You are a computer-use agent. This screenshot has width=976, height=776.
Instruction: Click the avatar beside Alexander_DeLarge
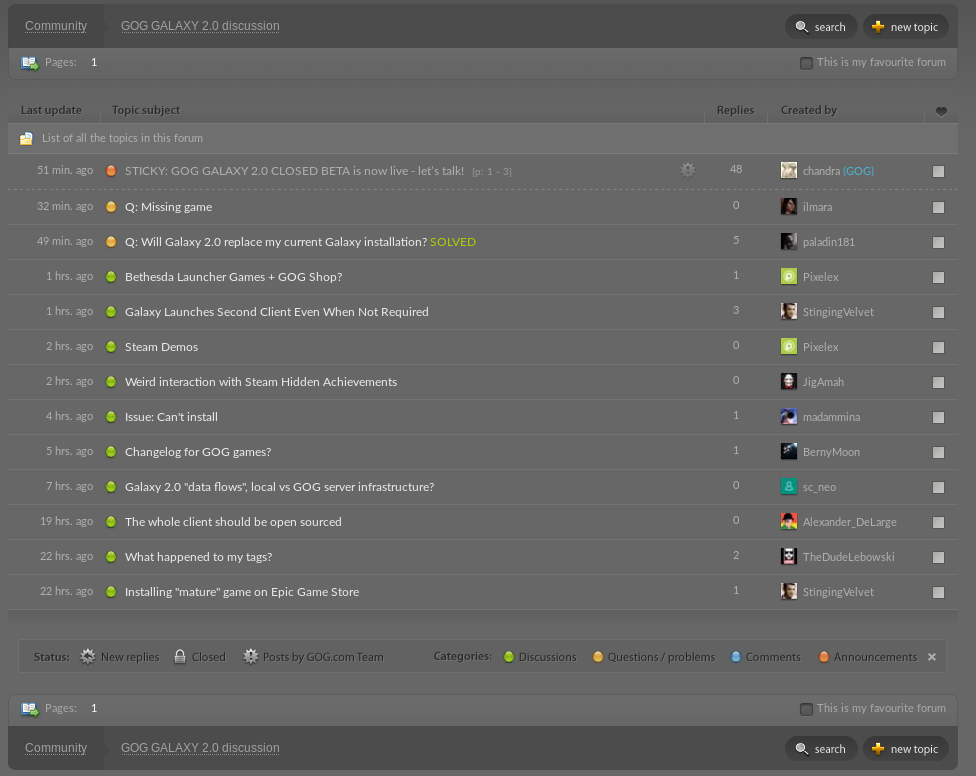pyautogui.click(x=789, y=521)
